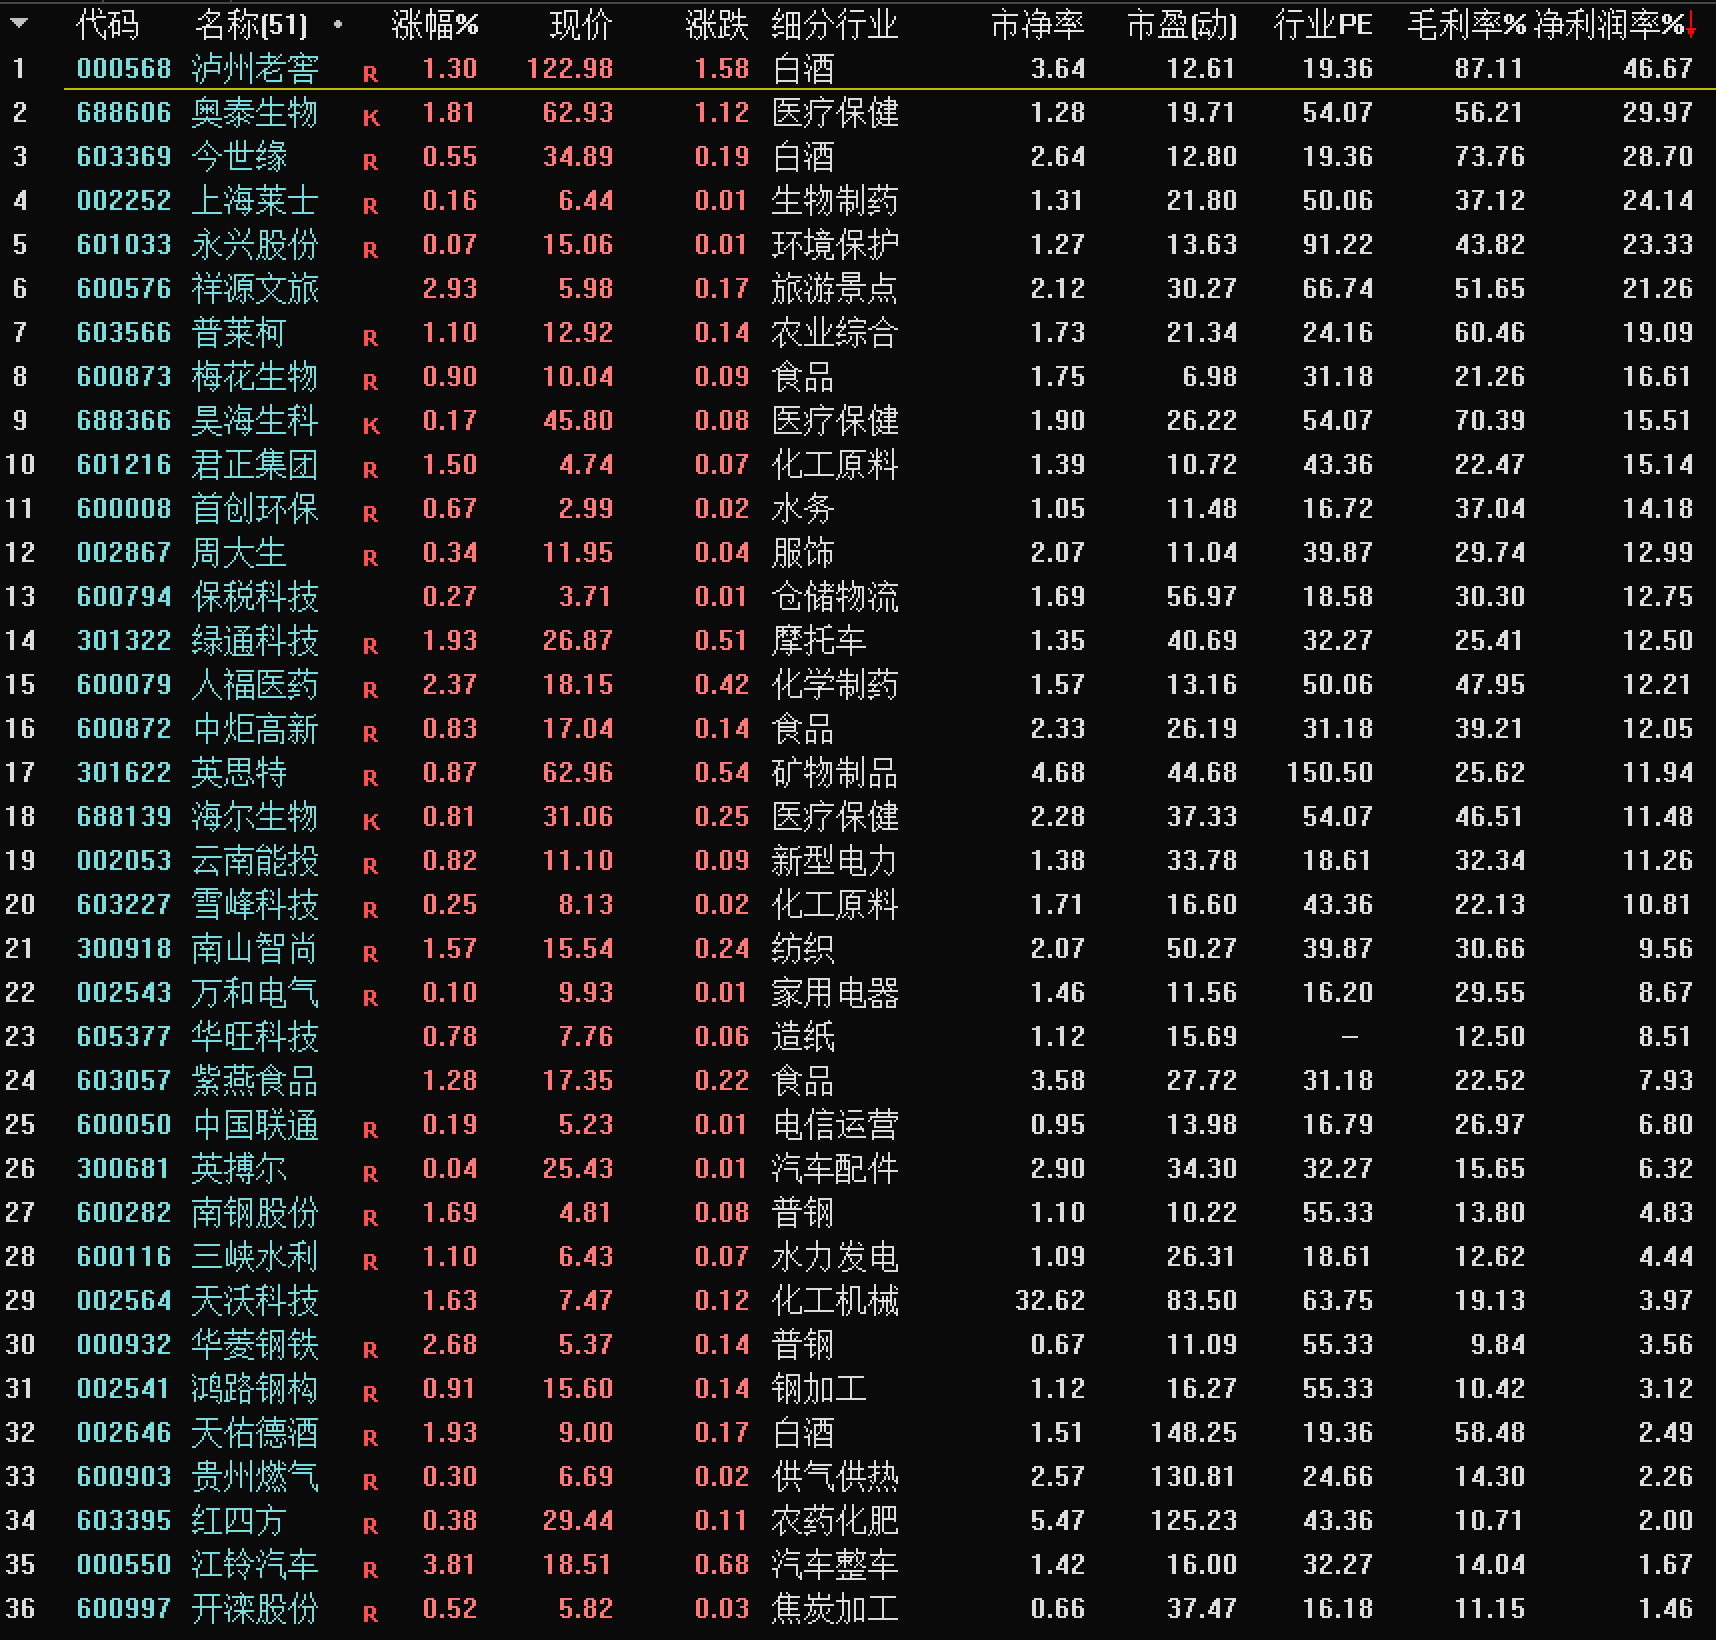
Task: Click the 名称(51) column header
Action: [252, 24]
